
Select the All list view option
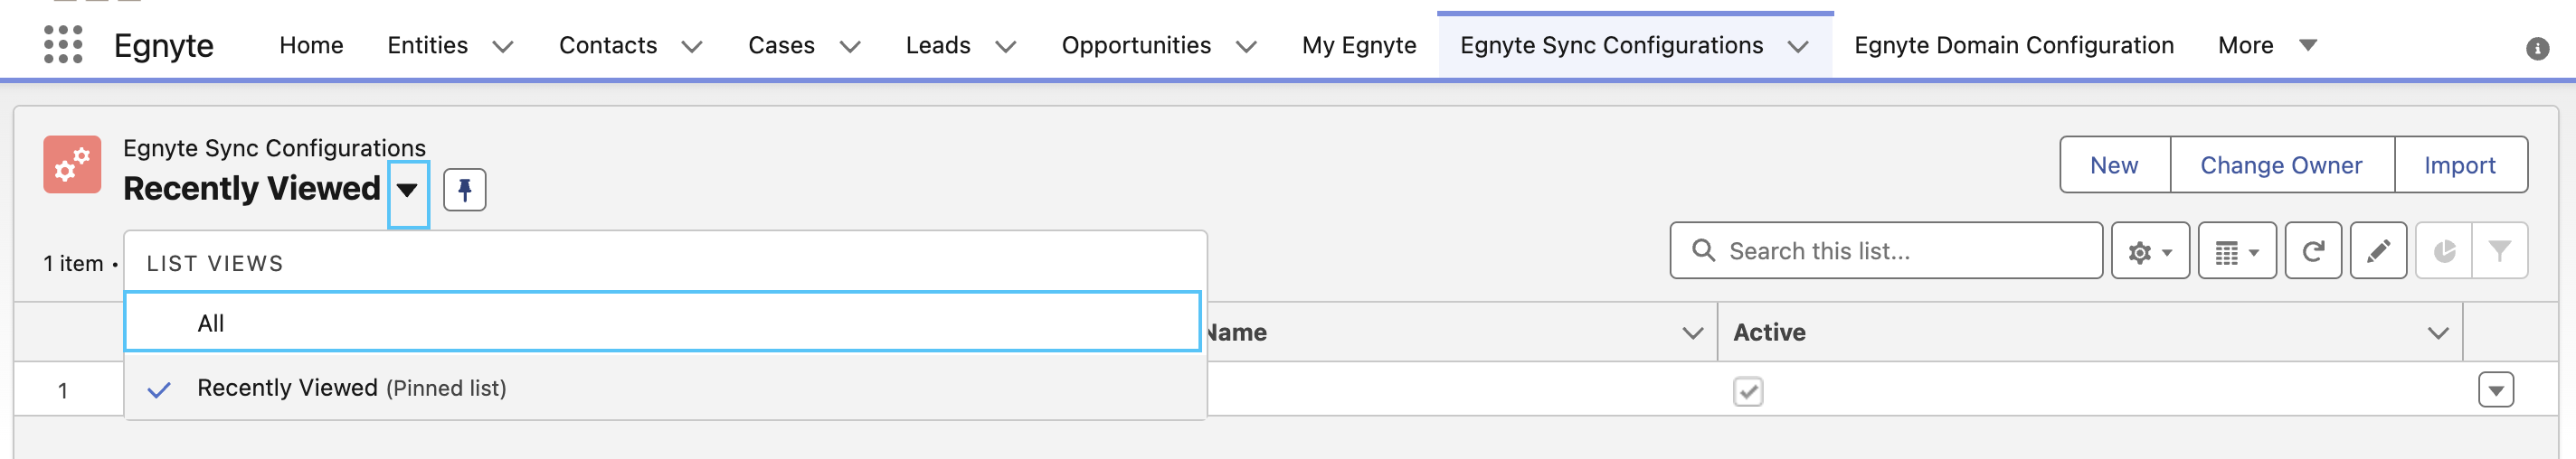coord(662,322)
